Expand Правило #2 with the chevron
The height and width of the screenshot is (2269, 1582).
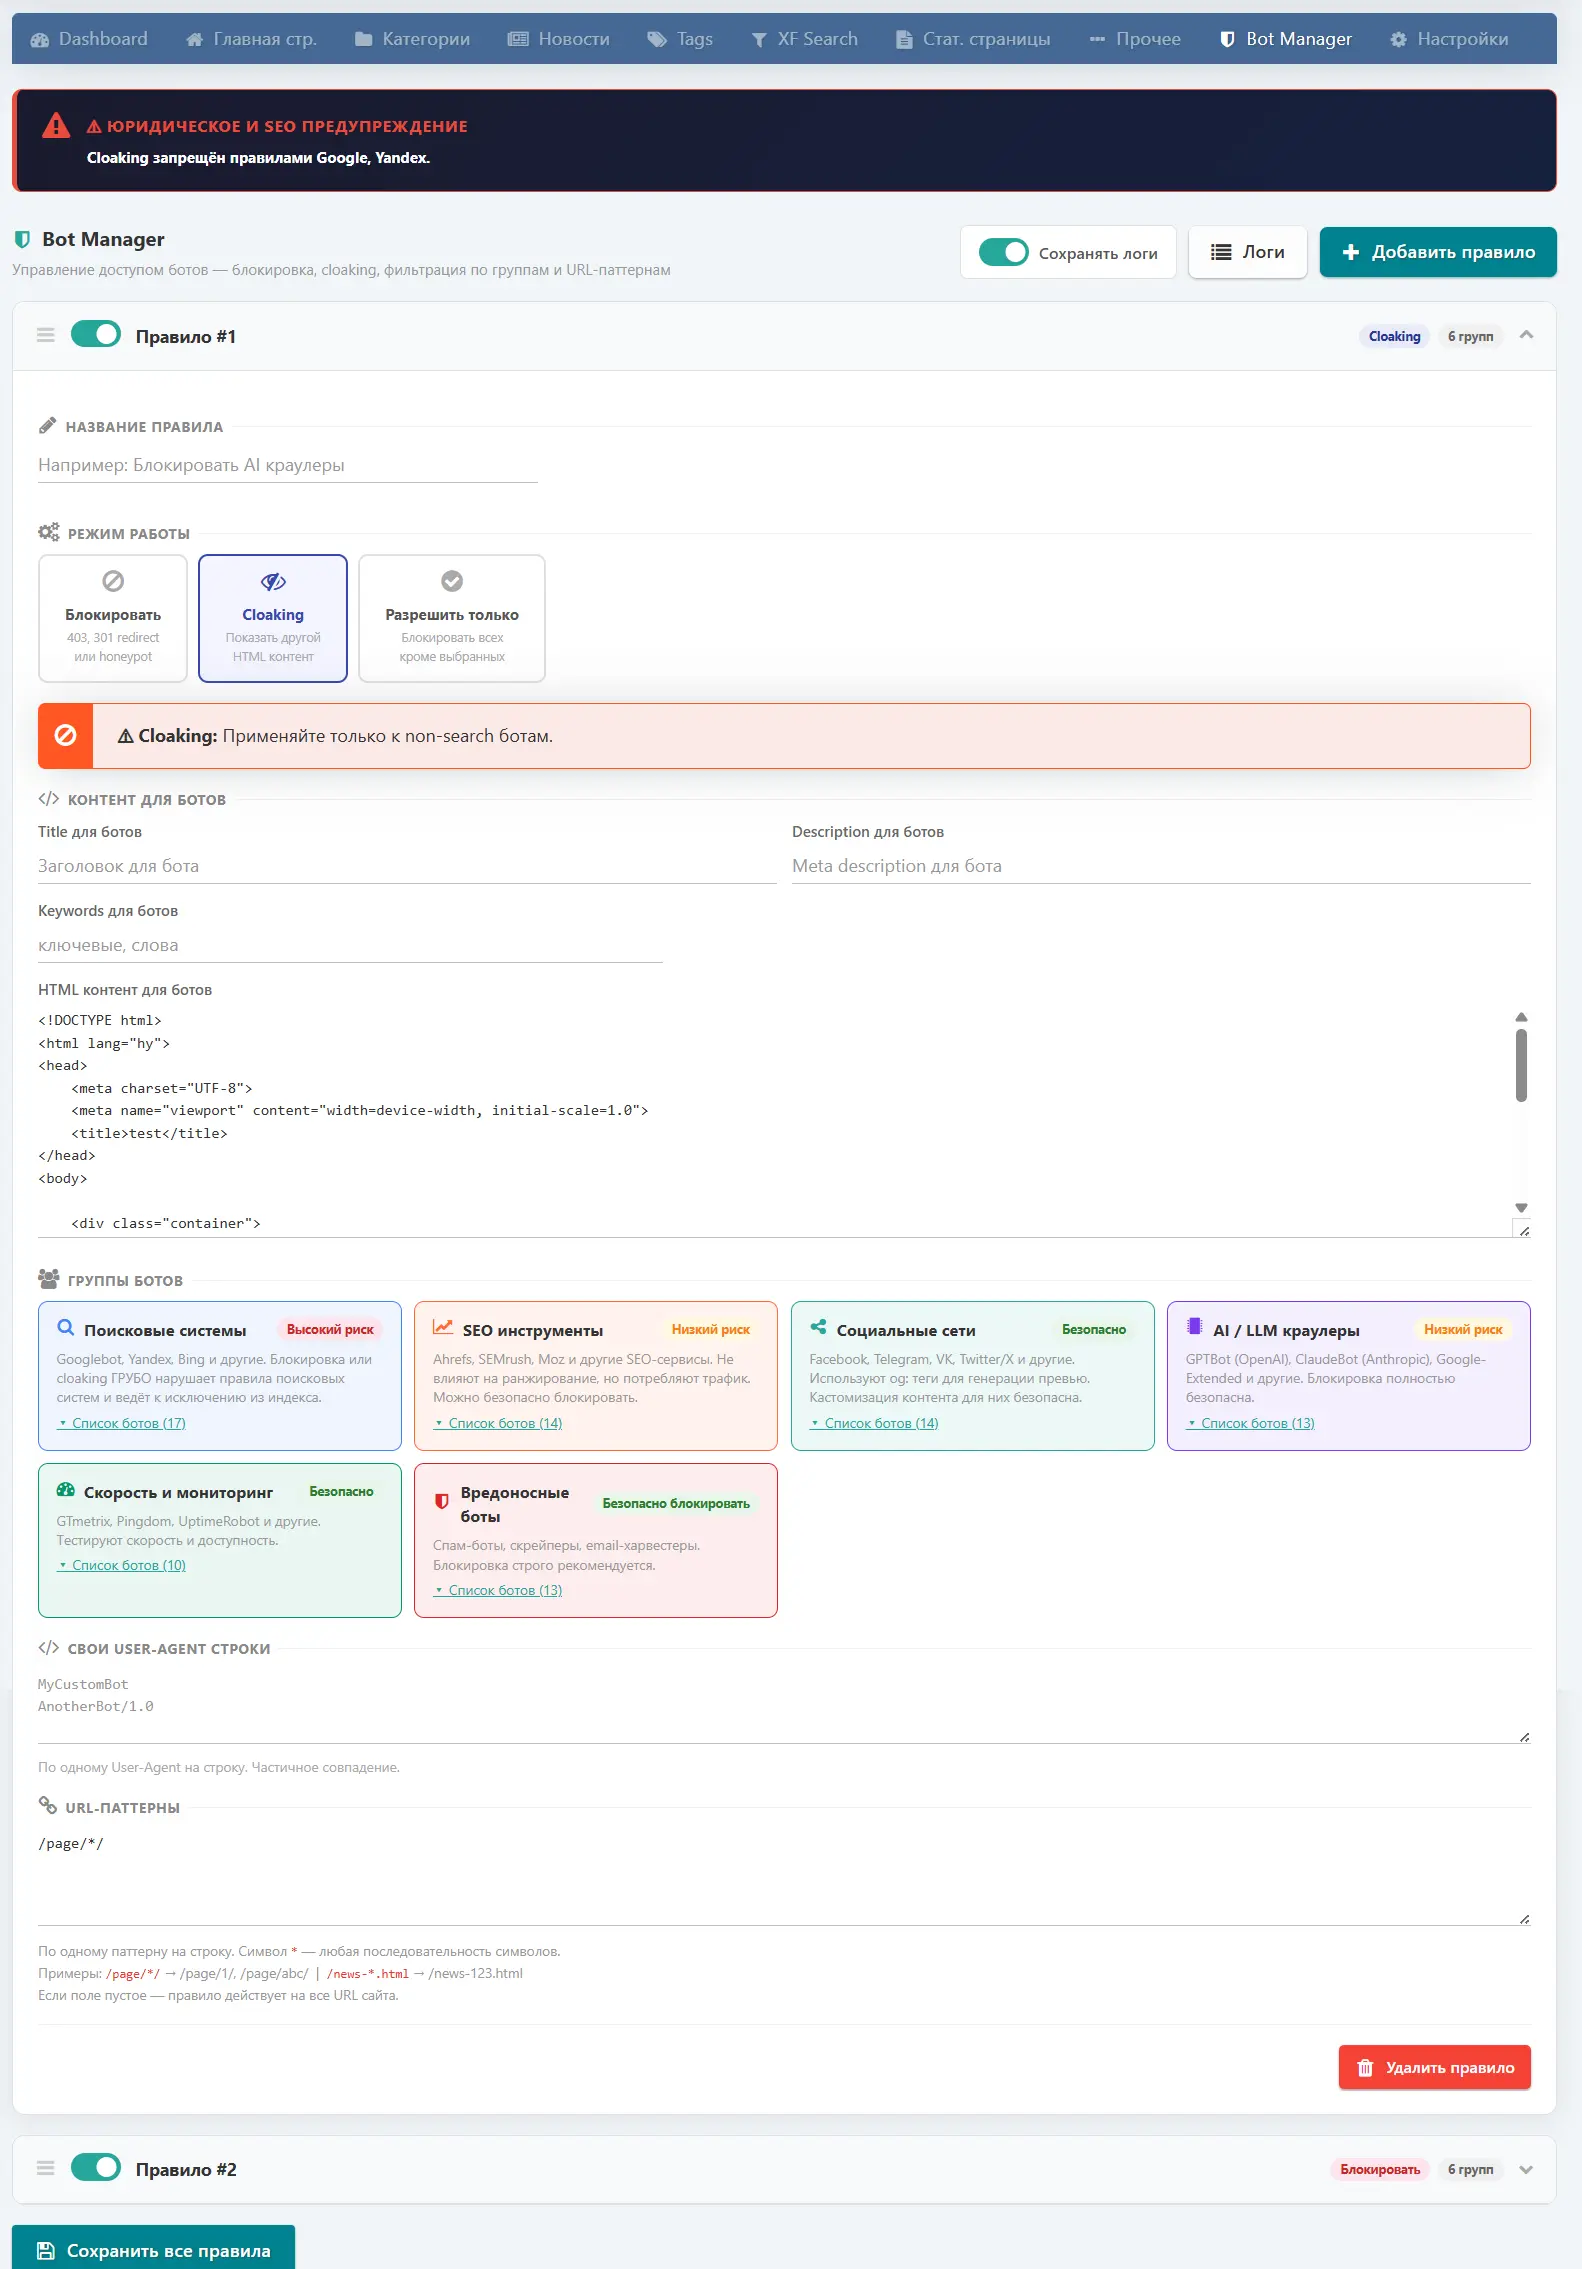tap(1526, 2169)
